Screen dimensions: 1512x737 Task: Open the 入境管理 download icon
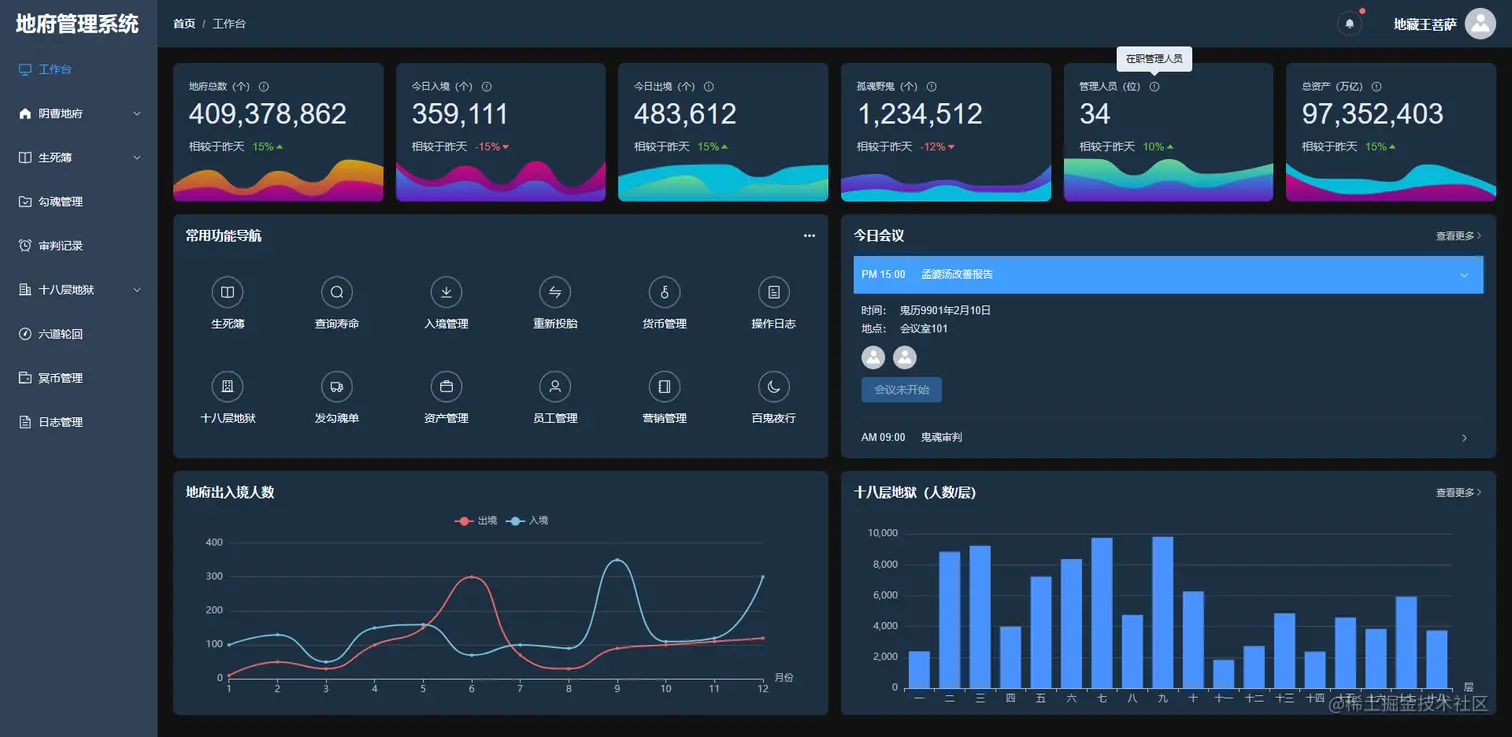pyautogui.click(x=446, y=292)
